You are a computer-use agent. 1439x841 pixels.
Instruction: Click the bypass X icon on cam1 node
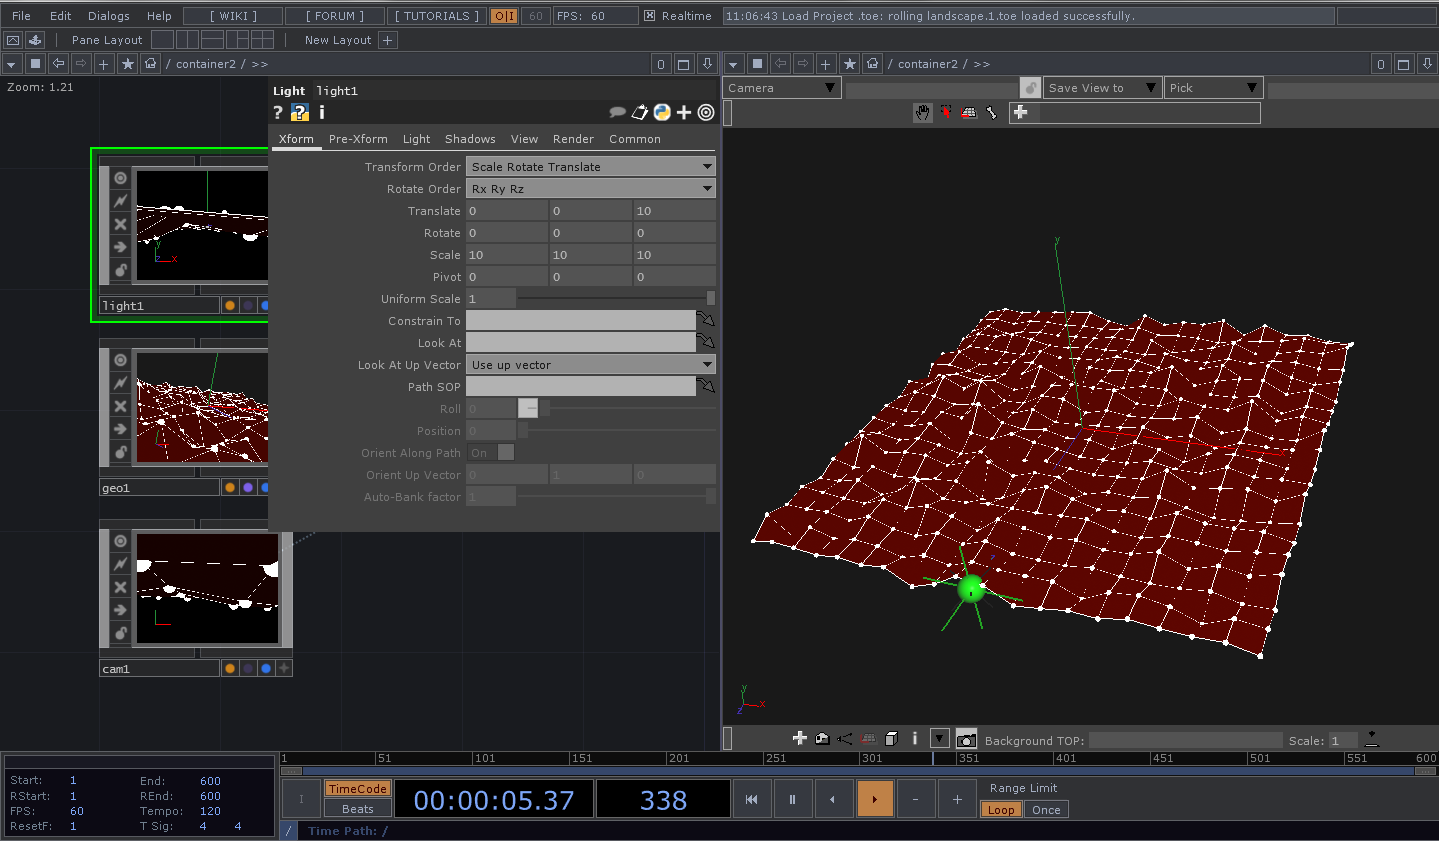pos(120,587)
